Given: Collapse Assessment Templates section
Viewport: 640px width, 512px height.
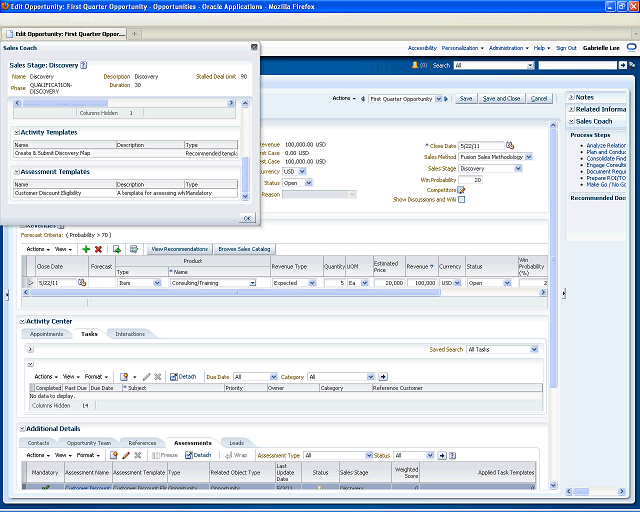Looking at the screenshot, I should tap(17, 172).
